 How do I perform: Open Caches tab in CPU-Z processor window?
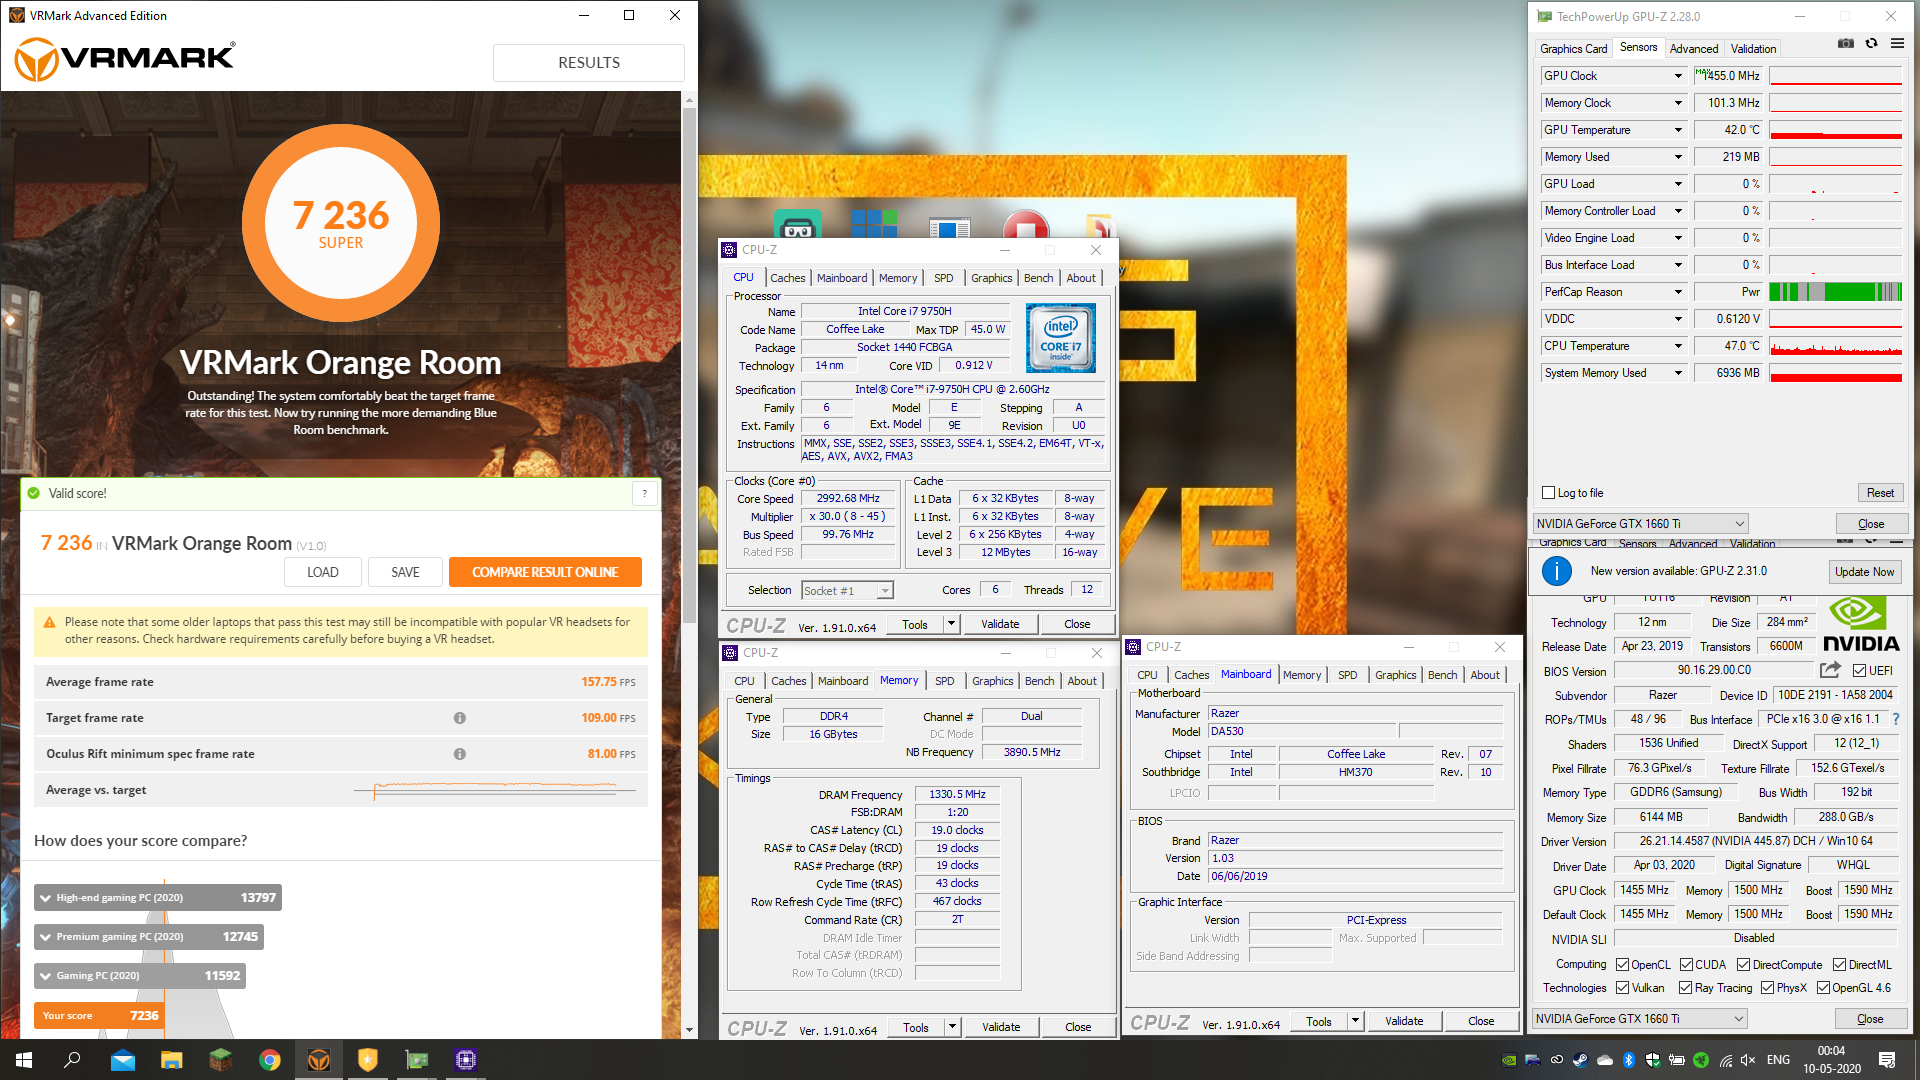tap(788, 278)
